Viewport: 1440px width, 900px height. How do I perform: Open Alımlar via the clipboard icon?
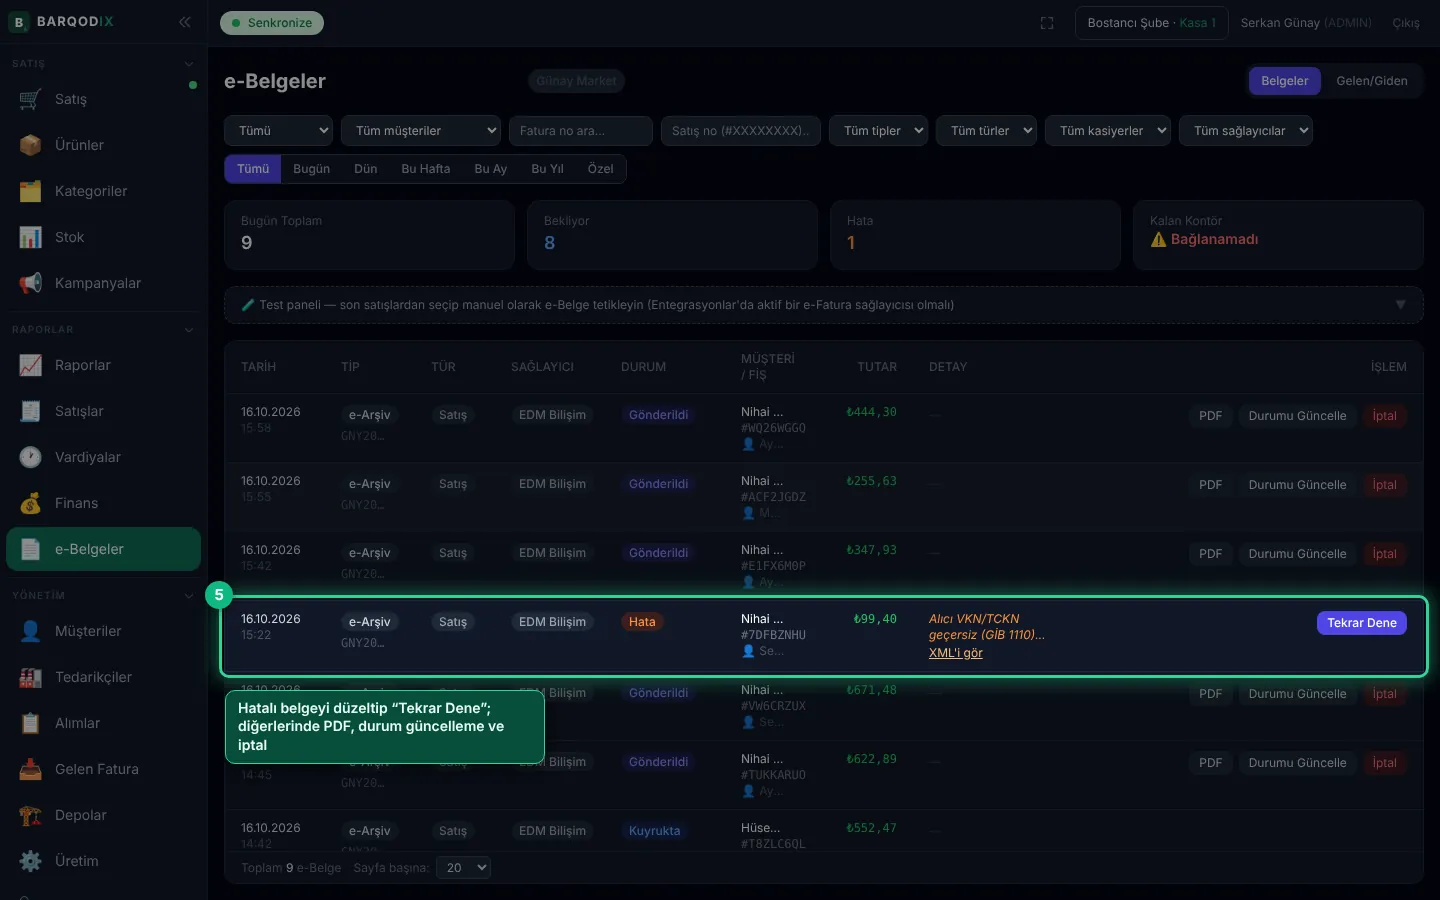click(30, 723)
